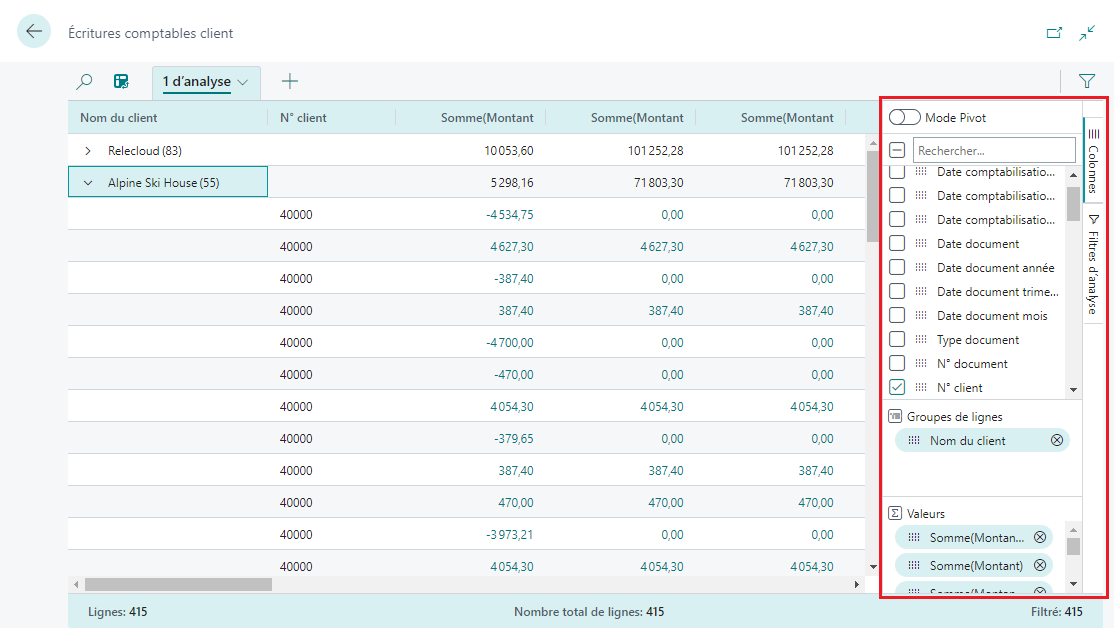Click the columns list scrollbar thumb
The height and width of the screenshot is (637, 1114).
click(1073, 205)
